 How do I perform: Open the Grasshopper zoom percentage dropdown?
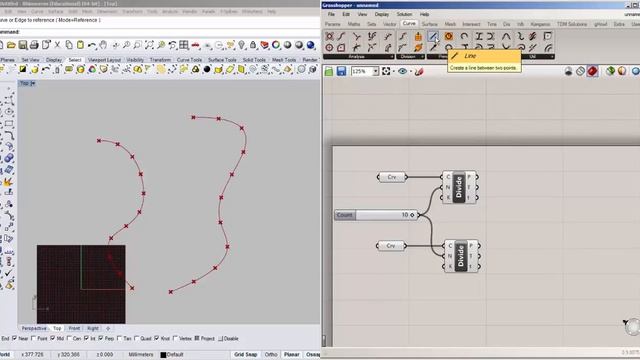[x=376, y=71]
